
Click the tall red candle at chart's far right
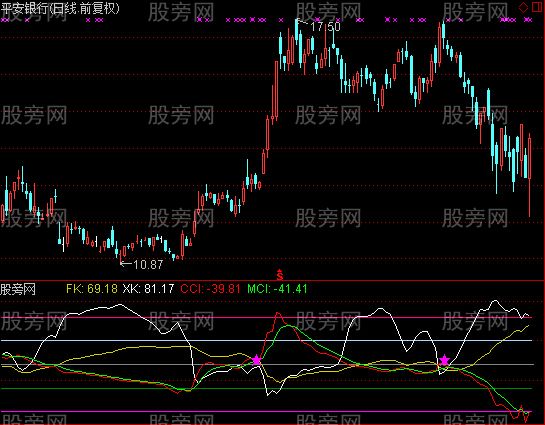click(x=529, y=175)
